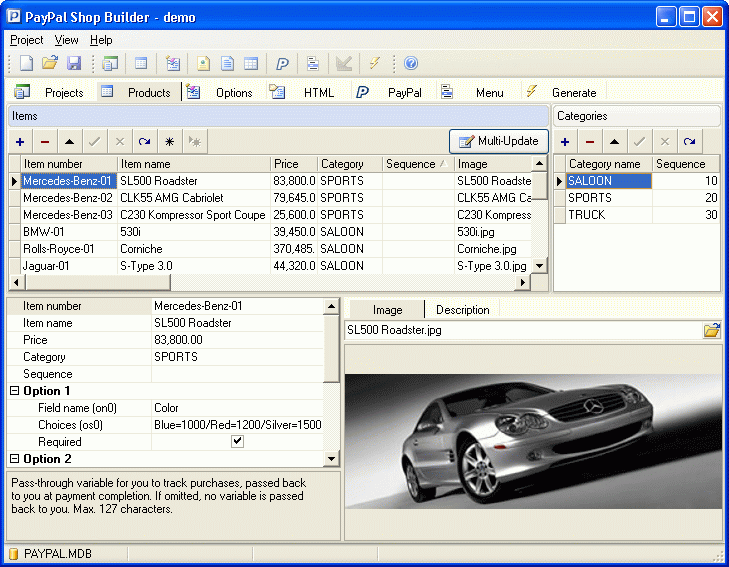The height and width of the screenshot is (567, 729).
Task: Switch to the Generate tab
Action: click(x=563, y=92)
